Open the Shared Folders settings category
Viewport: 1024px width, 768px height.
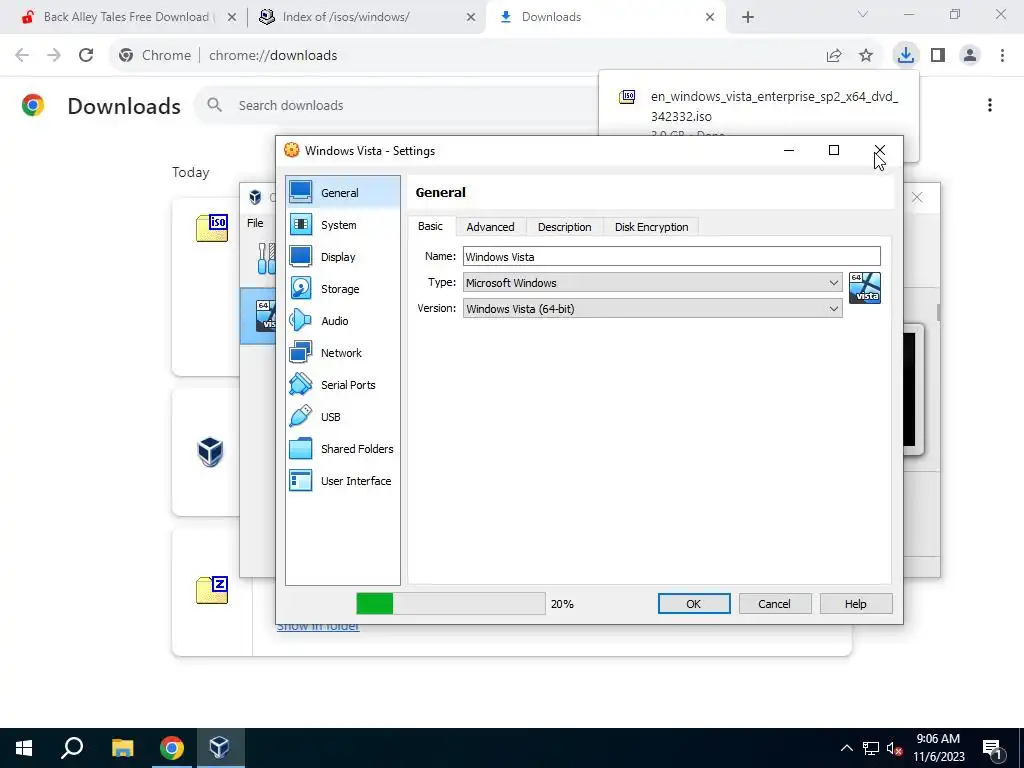(343, 449)
